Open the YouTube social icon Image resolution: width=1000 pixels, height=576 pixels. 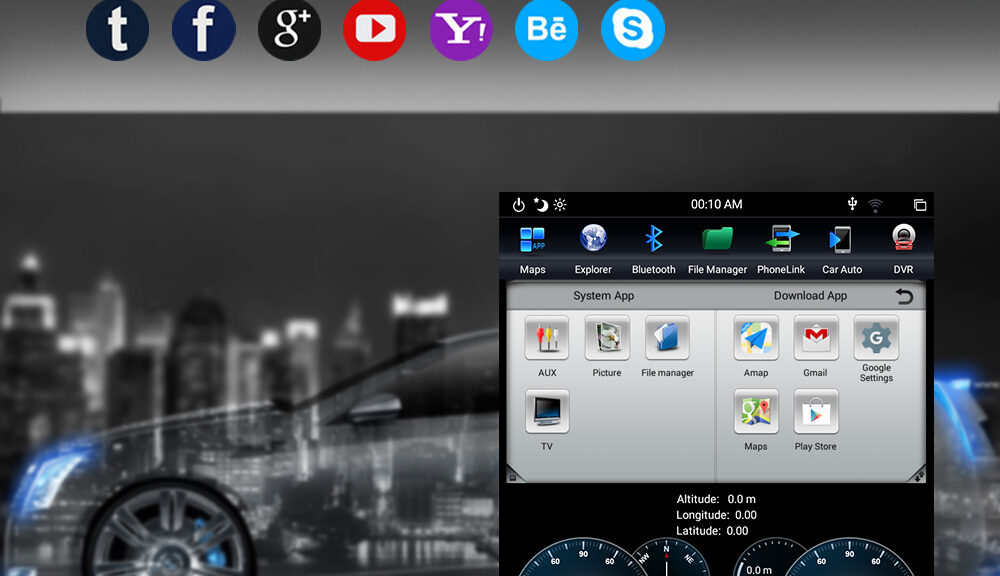point(375,29)
